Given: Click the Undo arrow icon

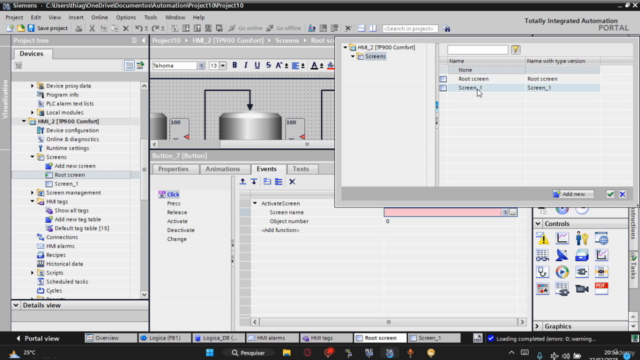Looking at the screenshot, I should click(139, 28).
